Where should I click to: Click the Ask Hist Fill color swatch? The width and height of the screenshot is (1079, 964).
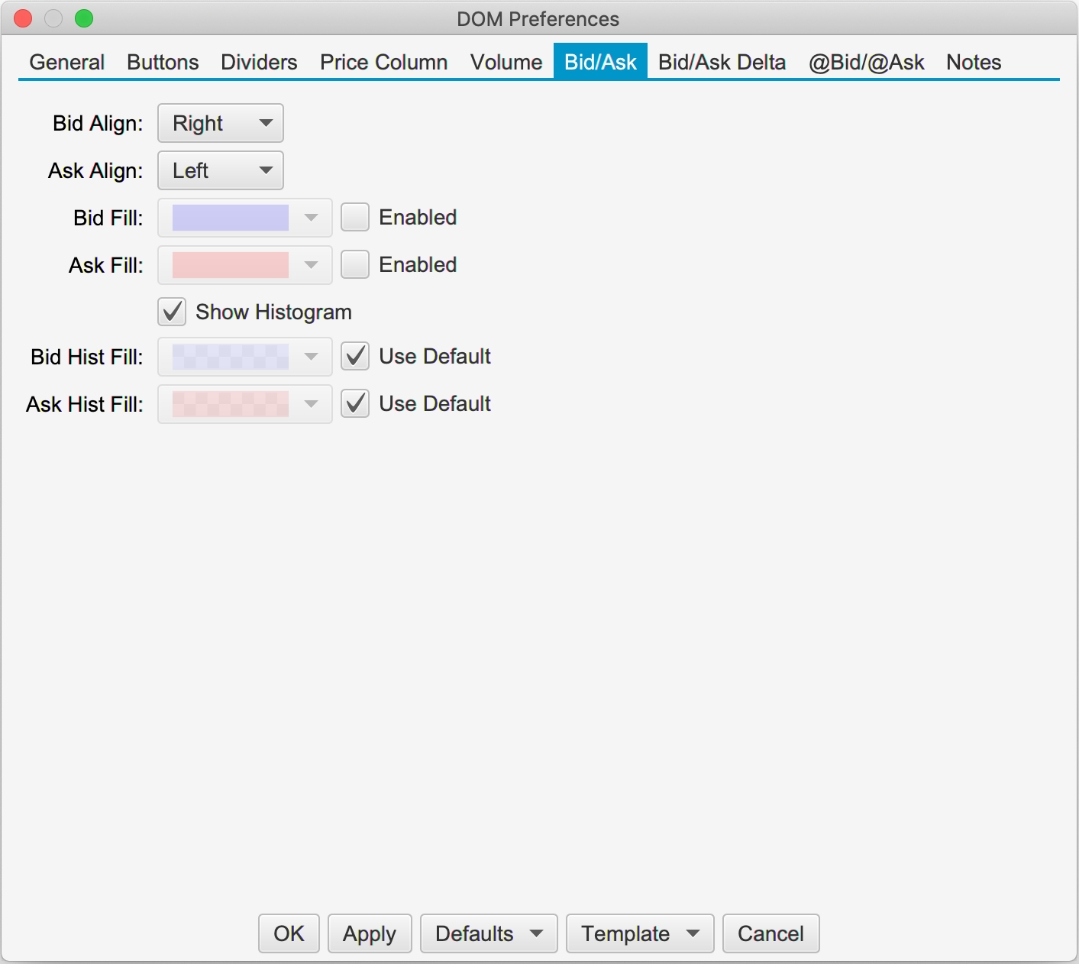click(231, 404)
